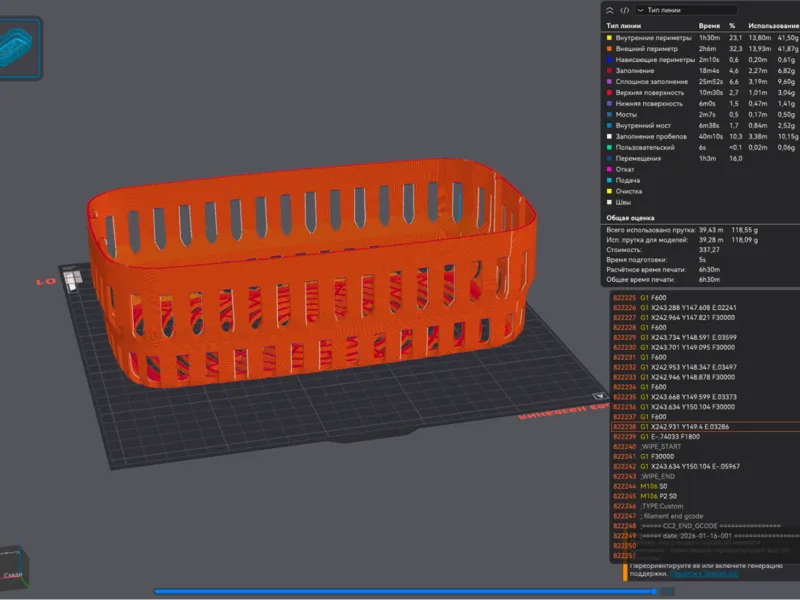Select highlighted G-code line 822238
Viewport: 800px width, 600px height.
click(x=706, y=427)
